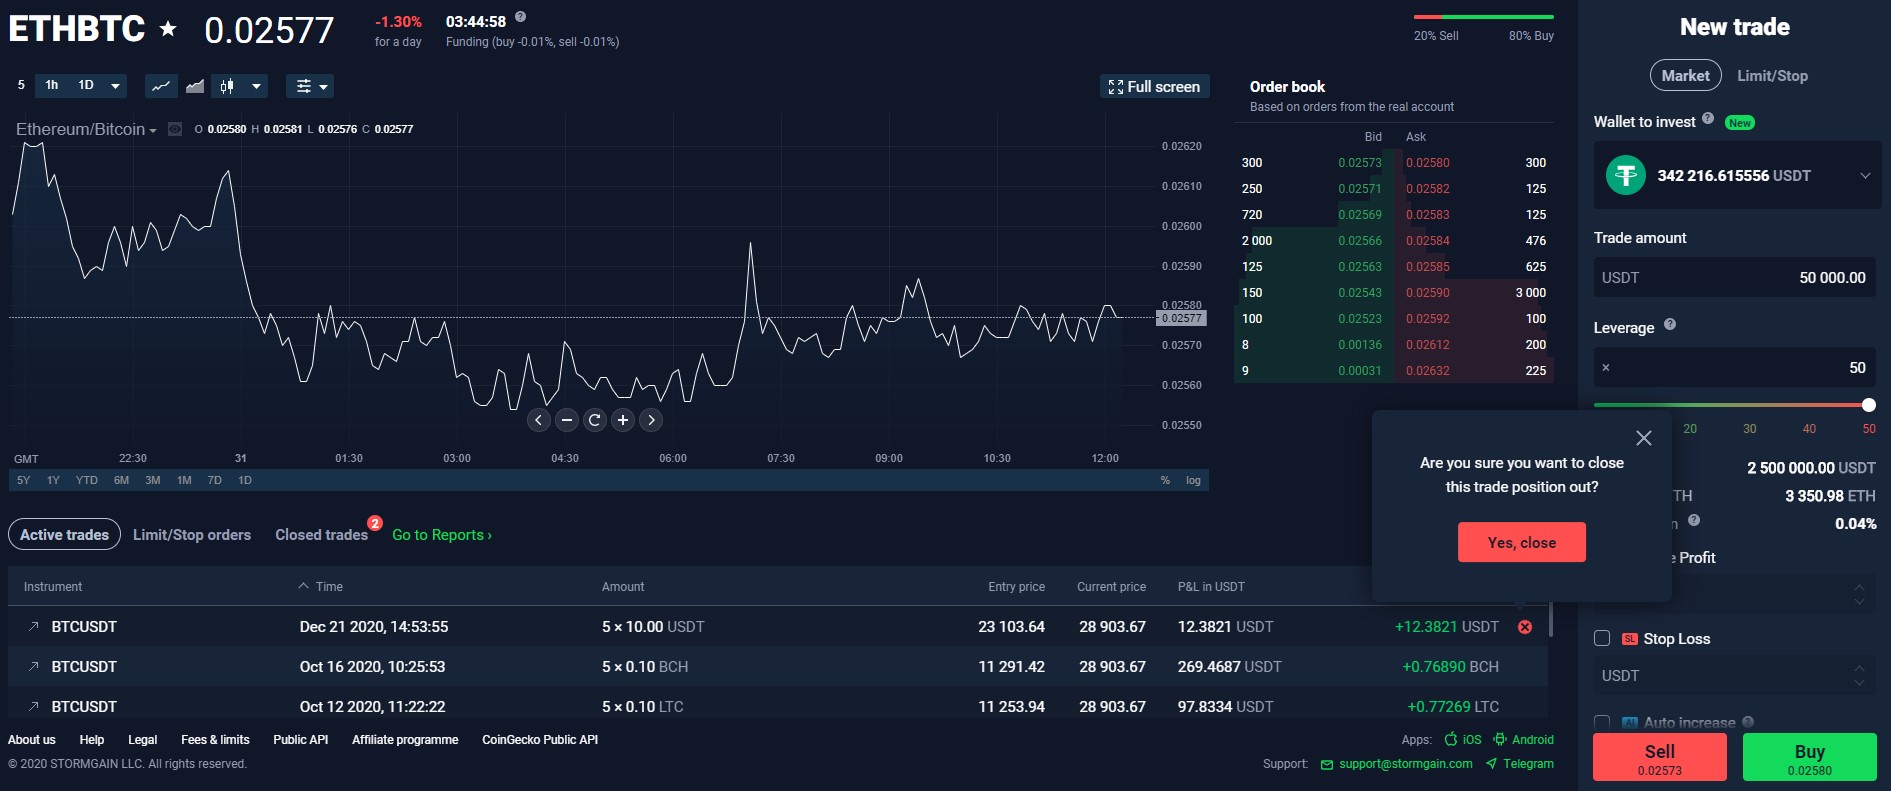This screenshot has height=791, width=1891.
Task: Focus the Stop Loss USDT field
Action: pyautogui.click(x=1737, y=676)
